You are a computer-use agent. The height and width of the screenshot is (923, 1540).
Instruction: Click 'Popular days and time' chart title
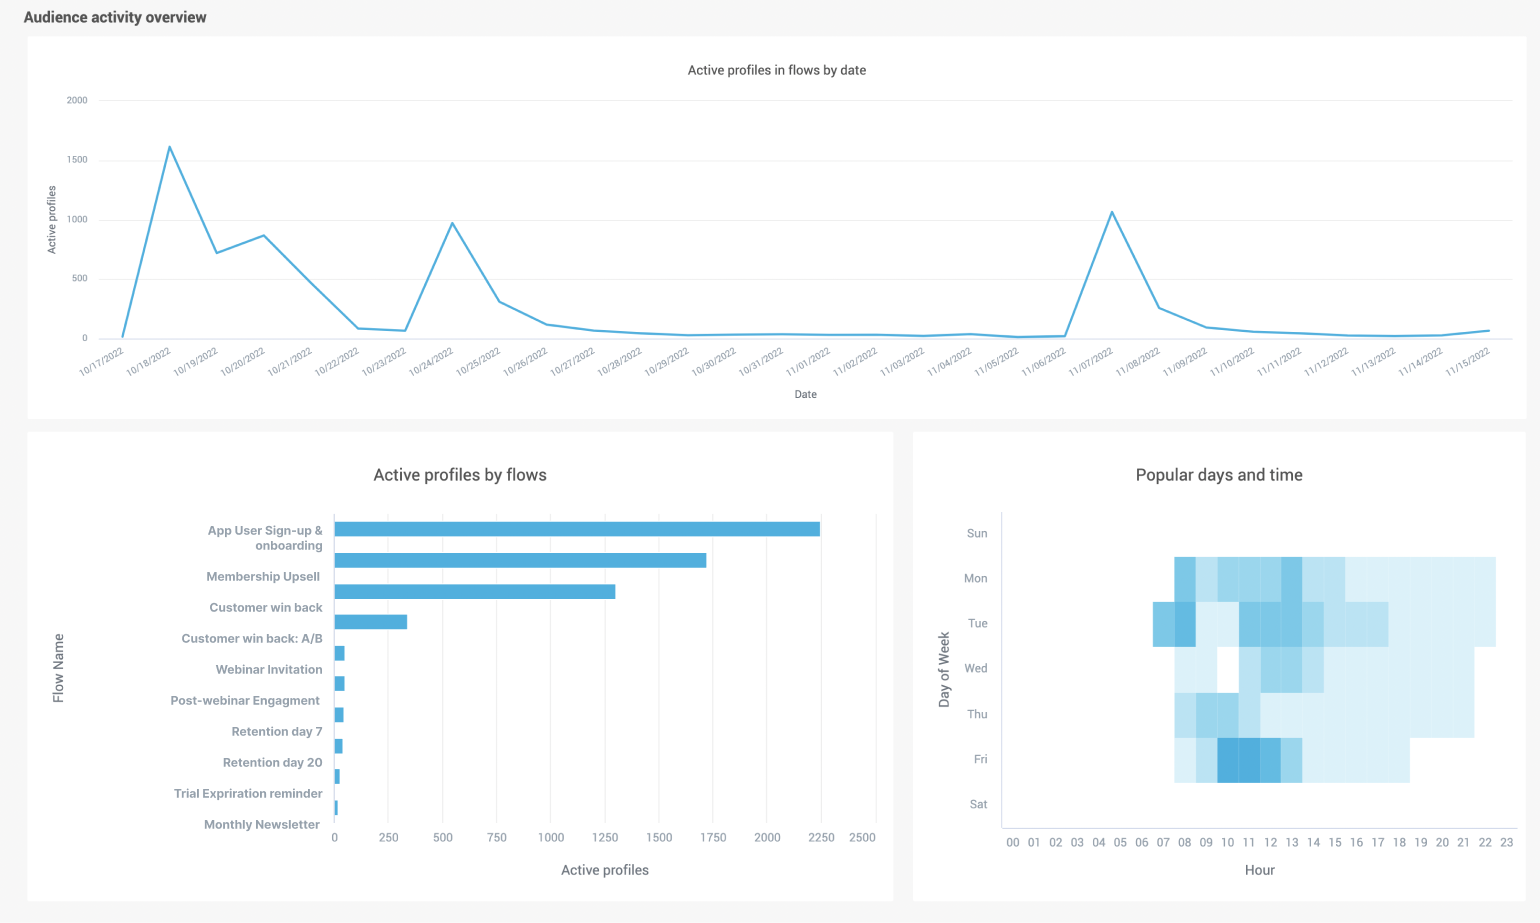[x=1218, y=475]
